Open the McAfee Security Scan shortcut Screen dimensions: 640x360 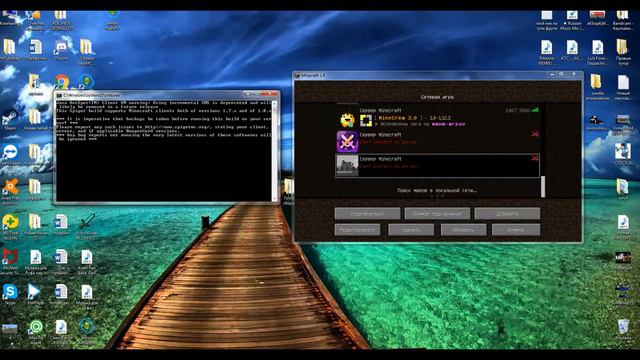(x=10, y=261)
